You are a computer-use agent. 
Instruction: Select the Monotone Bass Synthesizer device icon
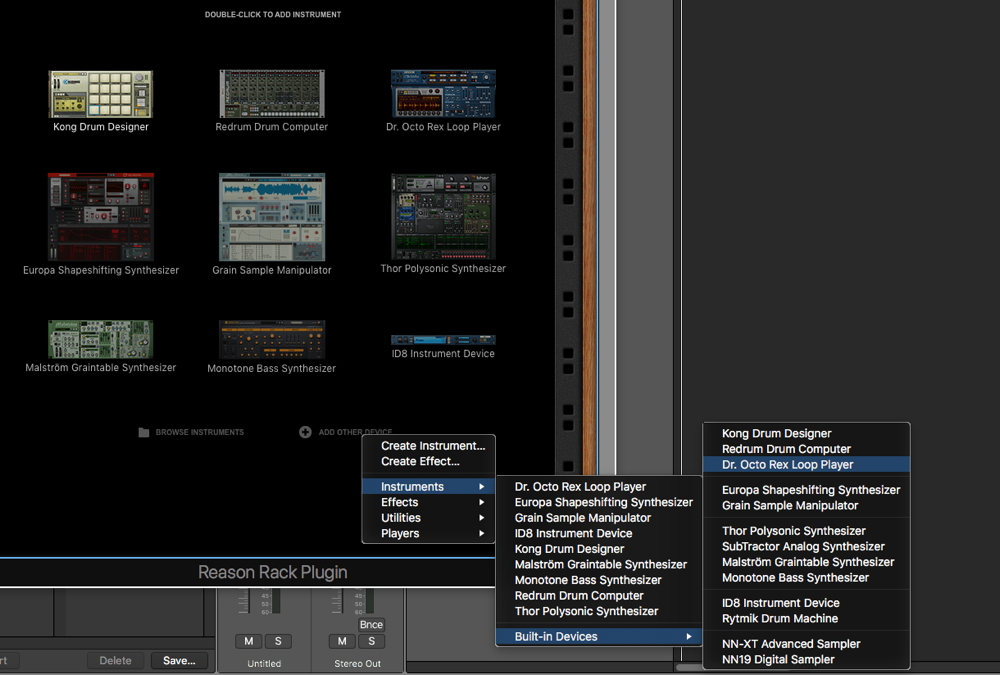[x=272, y=339]
